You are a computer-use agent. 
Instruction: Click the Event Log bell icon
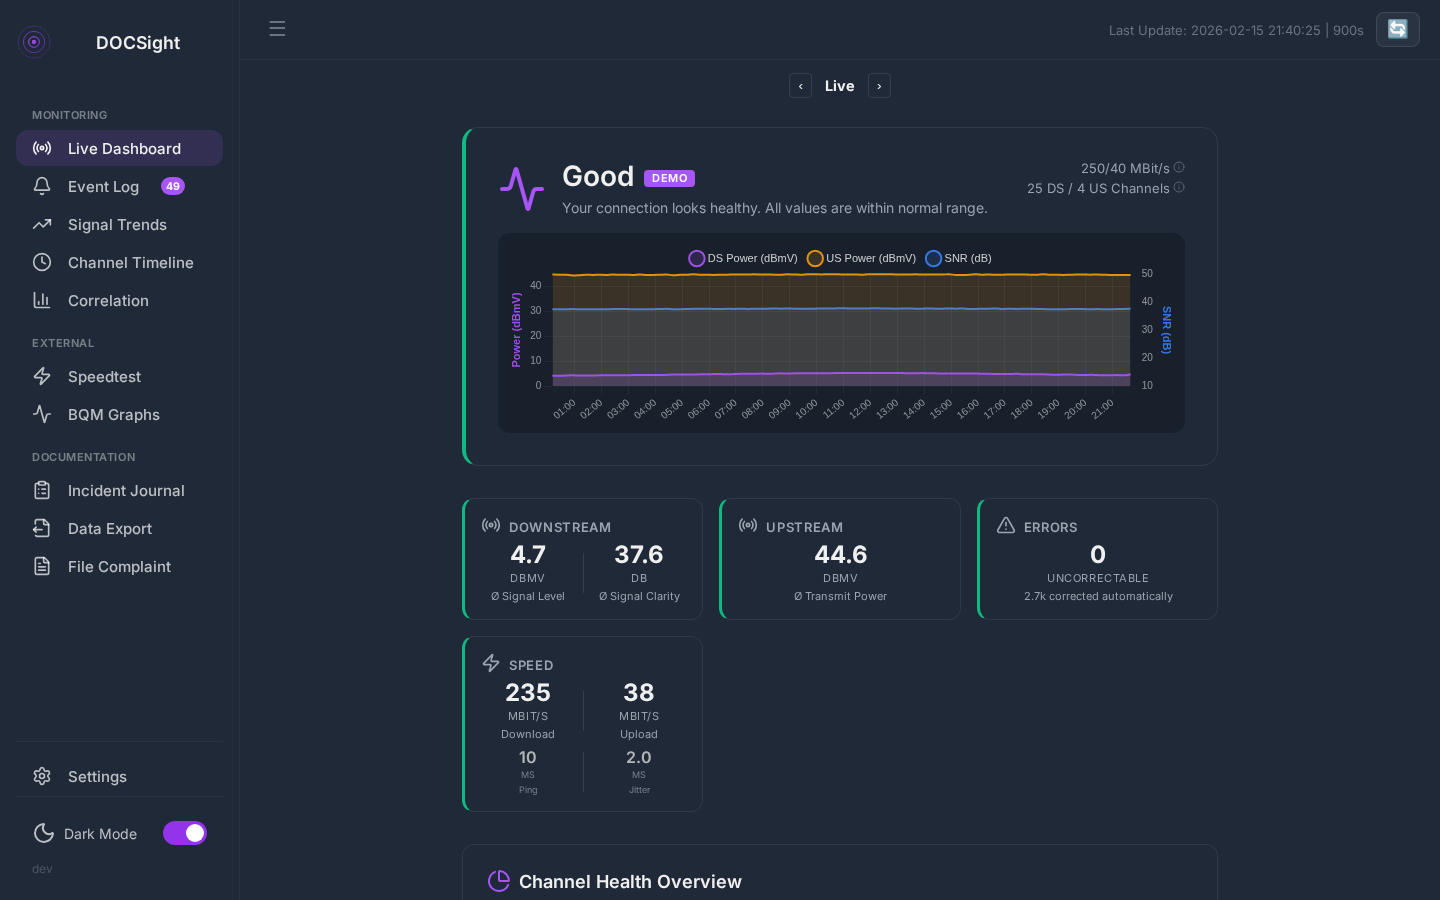coord(42,187)
